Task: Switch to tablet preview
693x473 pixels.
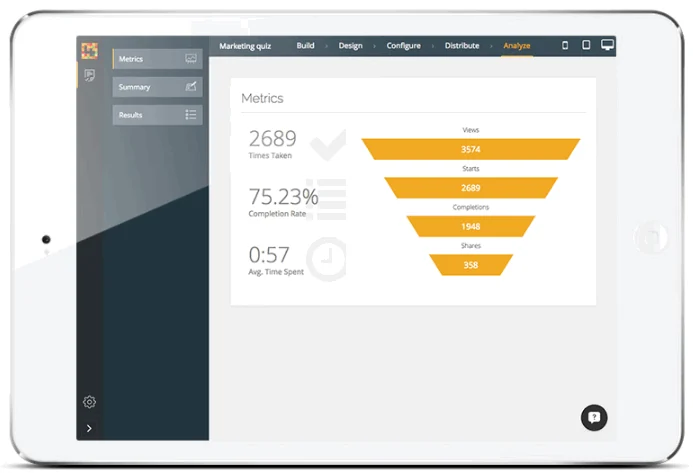Action: (x=586, y=45)
